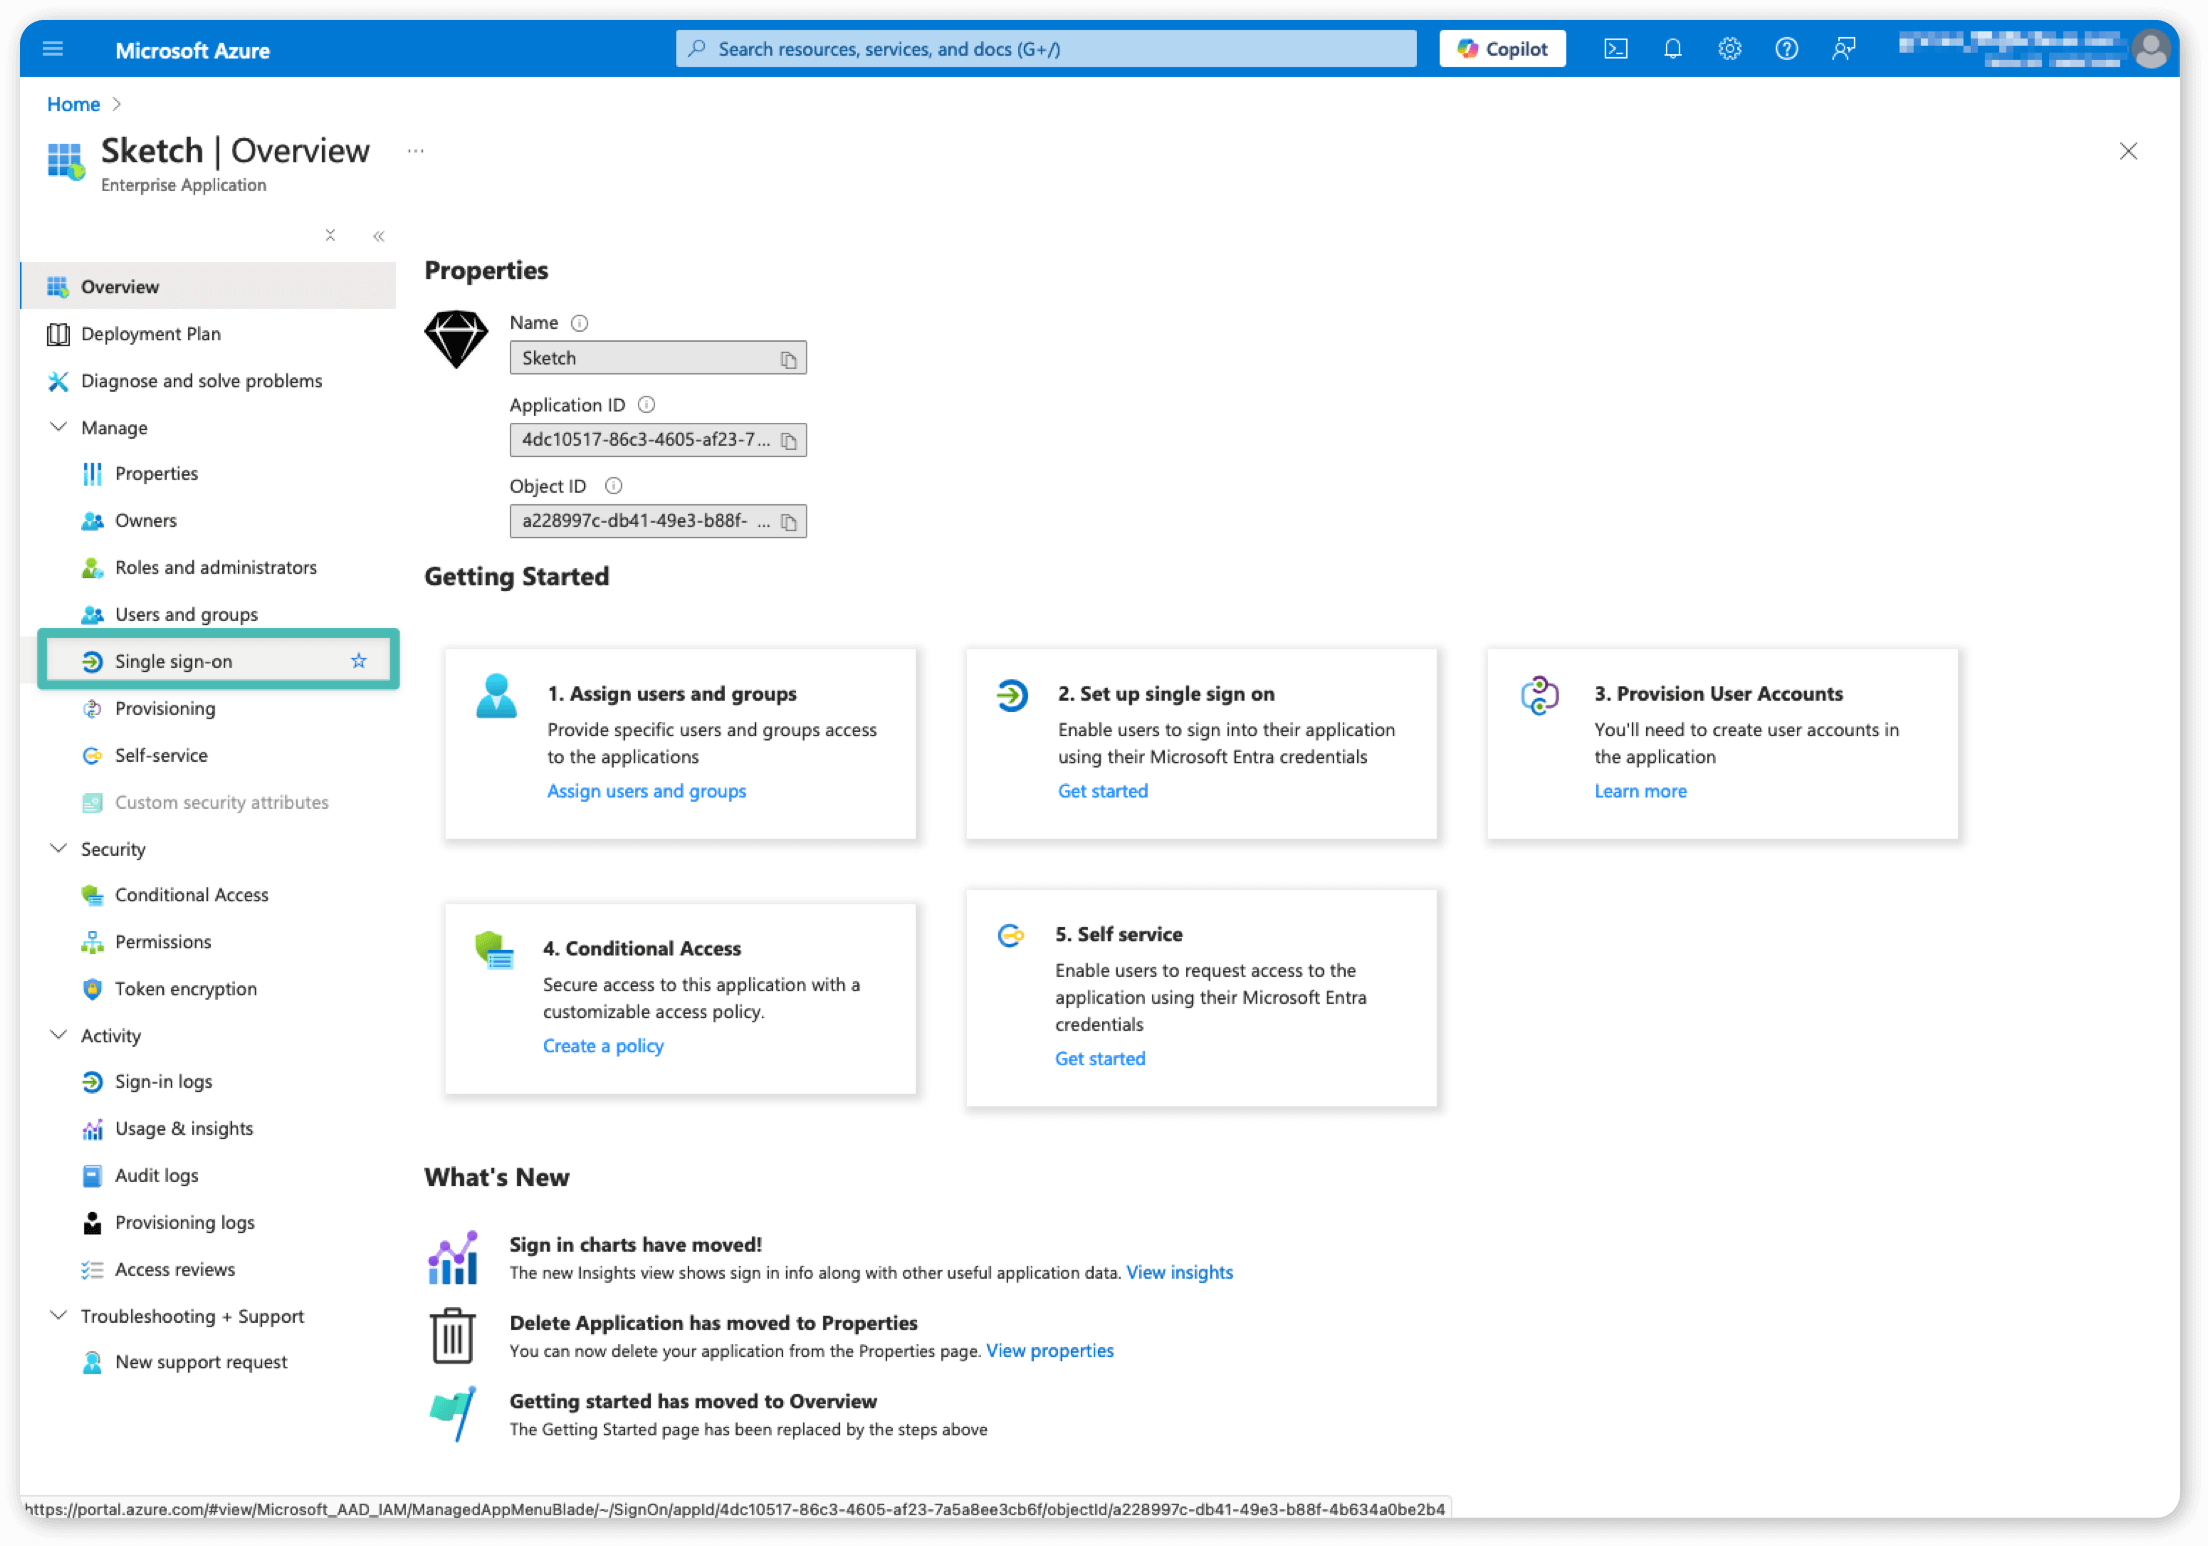The image size is (2208, 1546).
Task: Click Get started under Set up single sign on
Action: coord(1102,791)
